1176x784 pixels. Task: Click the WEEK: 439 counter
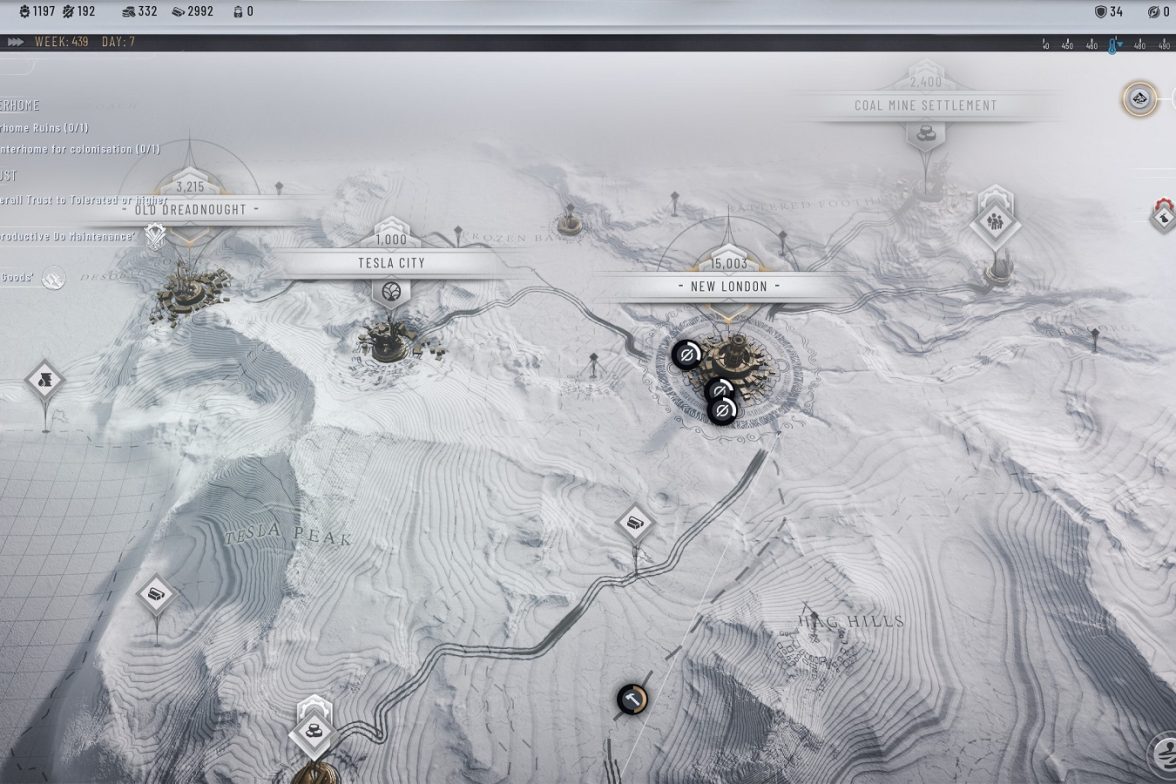click(x=62, y=42)
